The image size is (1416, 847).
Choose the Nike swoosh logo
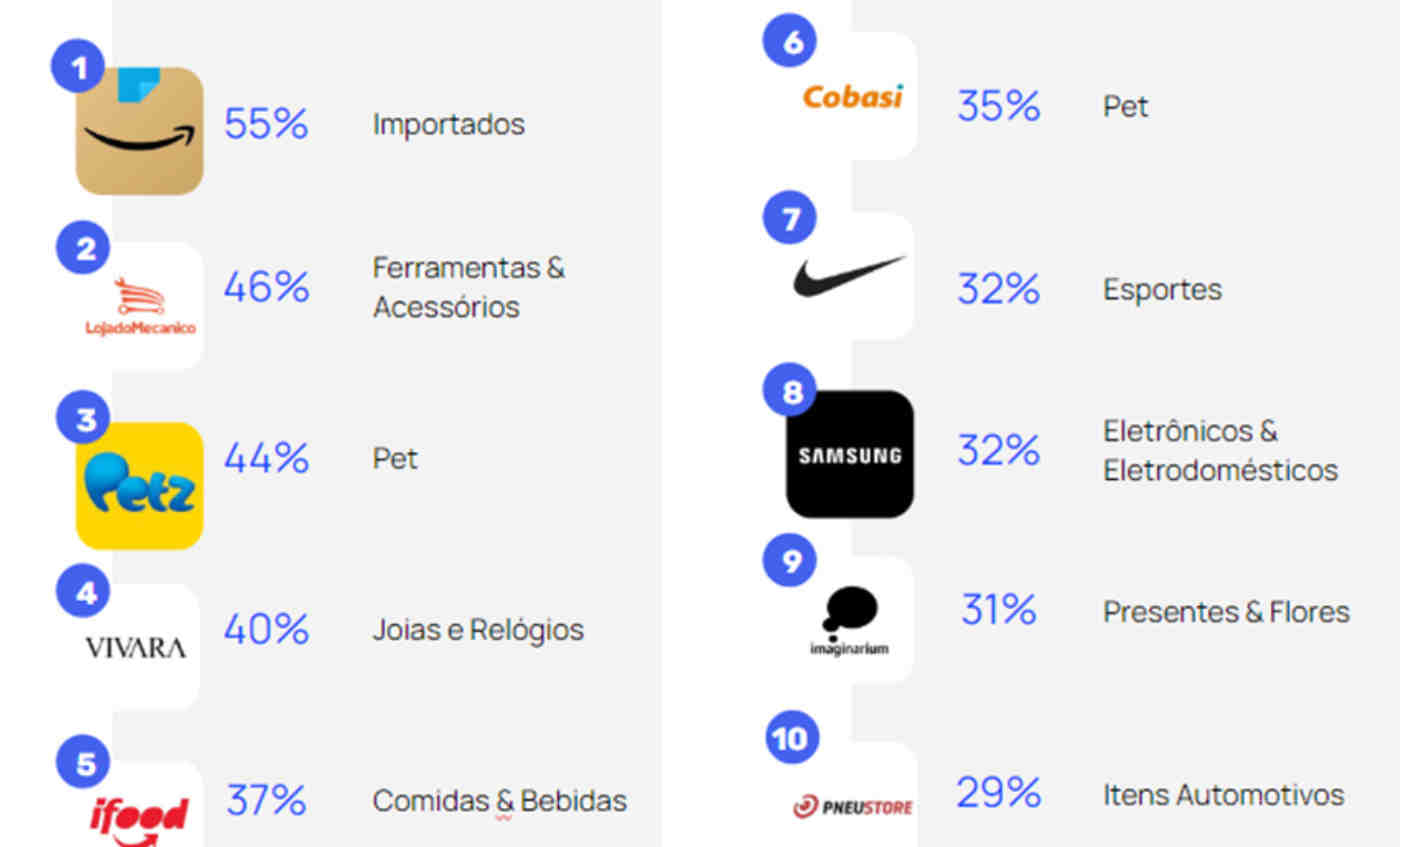point(850,276)
